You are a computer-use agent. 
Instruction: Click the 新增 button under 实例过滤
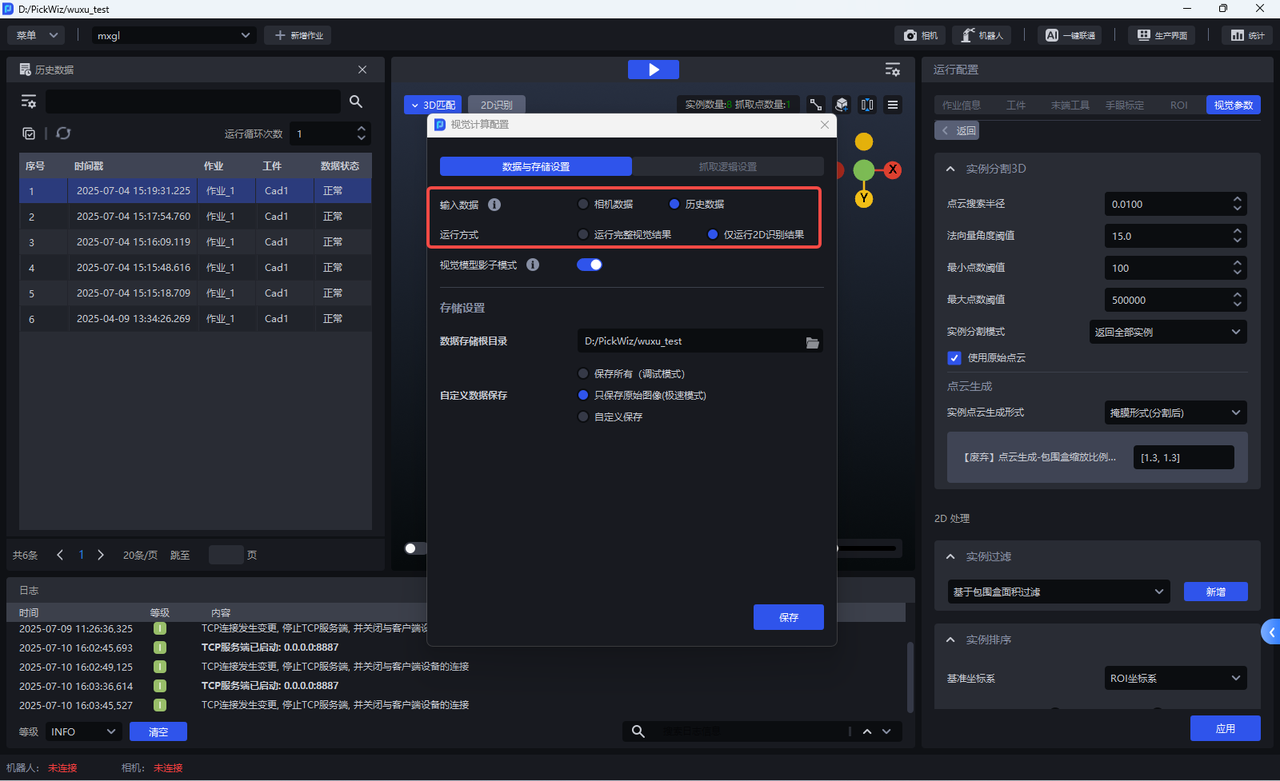pos(1215,592)
